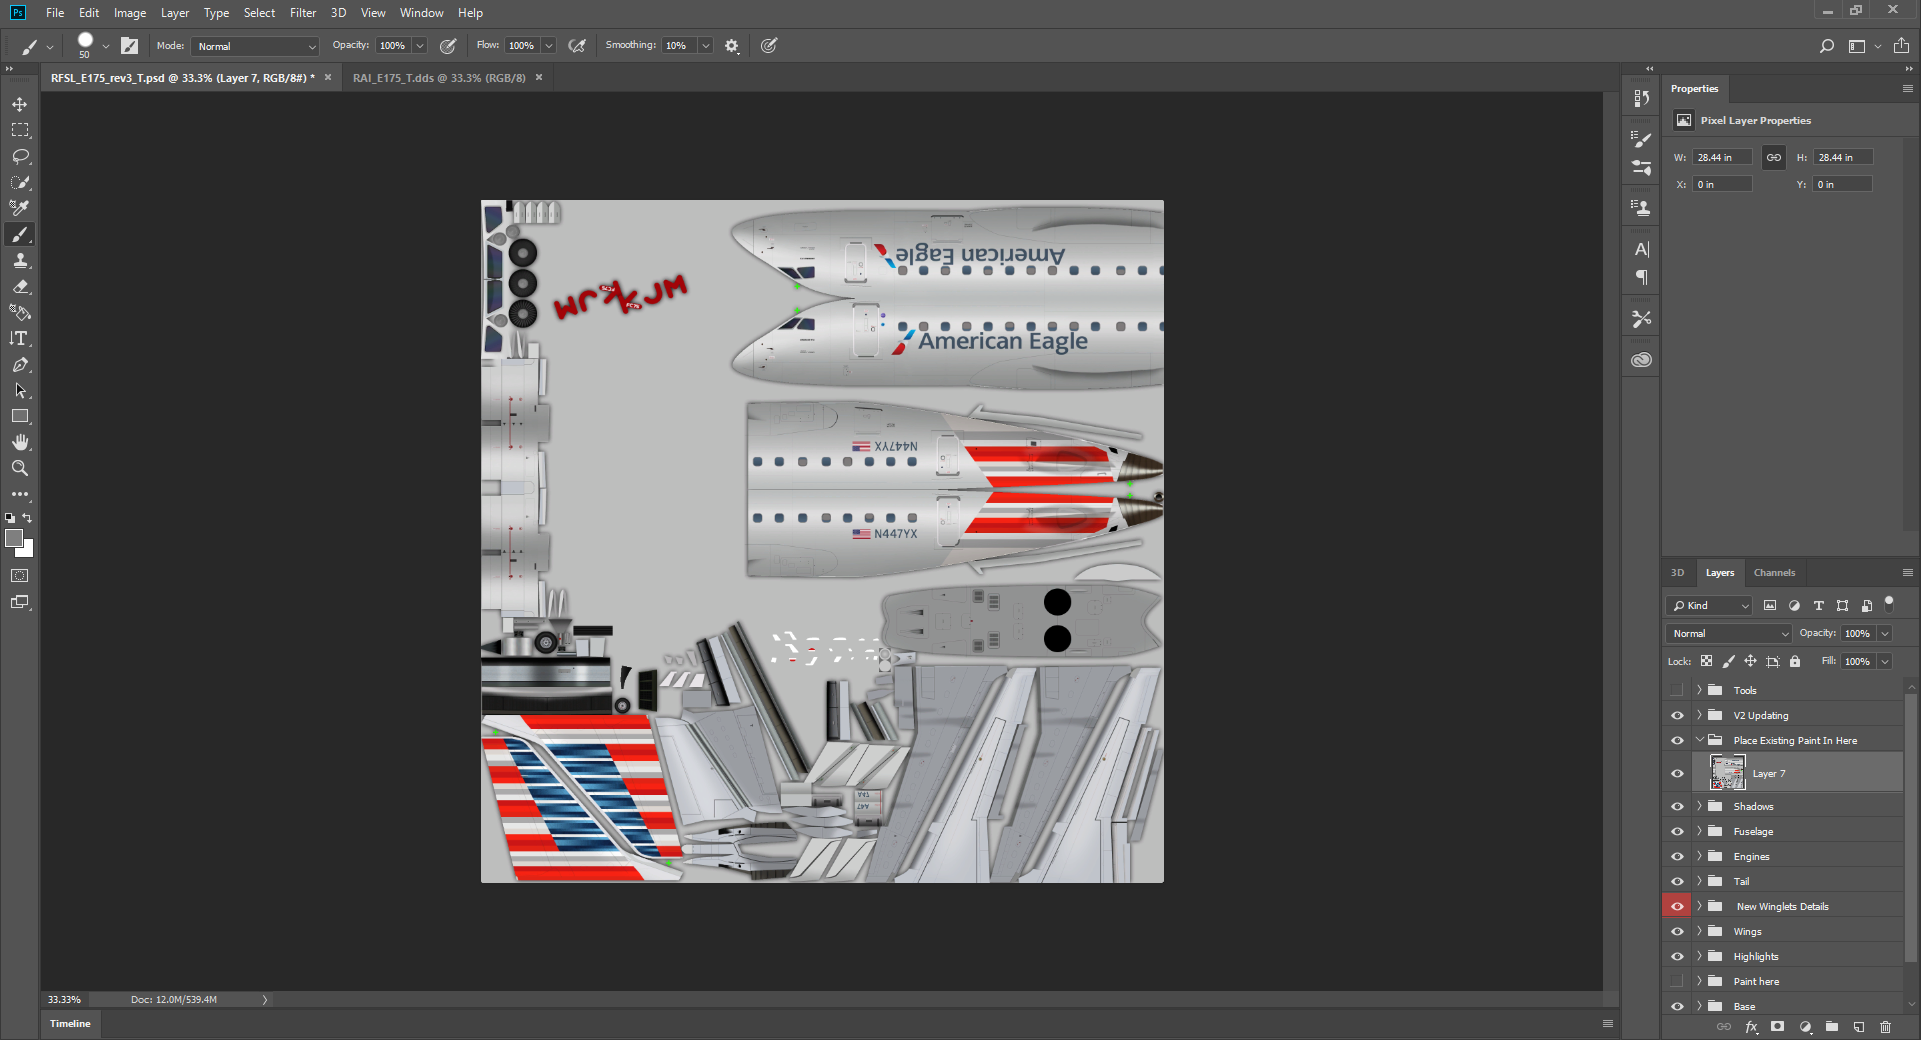Hide the Fuselage group
The width and height of the screenshot is (1921, 1040).
(x=1677, y=831)
